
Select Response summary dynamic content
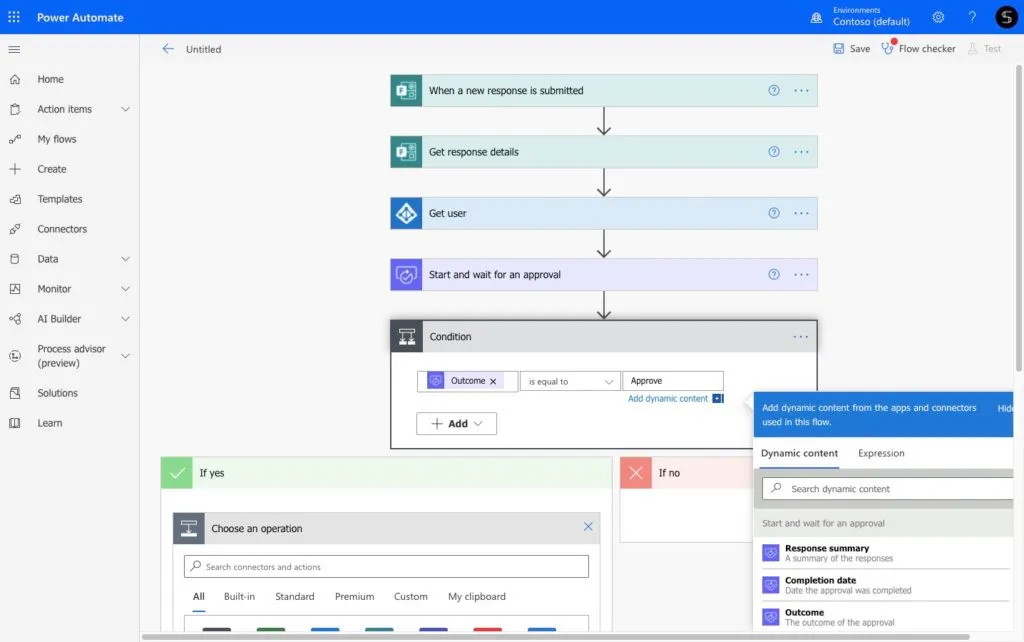pyautogui.click(x=884, y=553)
